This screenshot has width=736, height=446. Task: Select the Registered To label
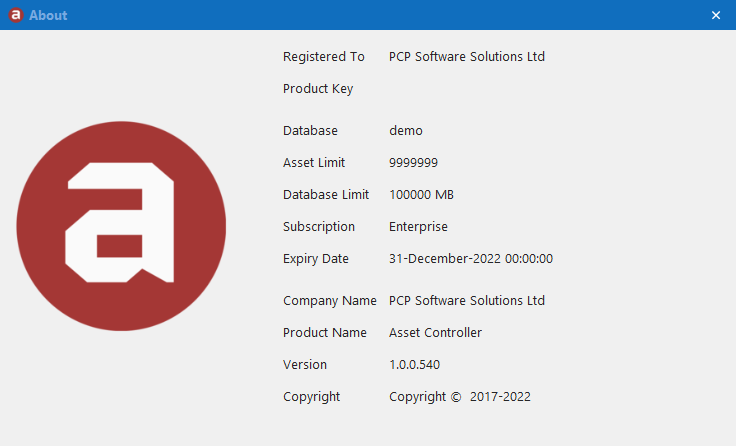pos(323,57)
